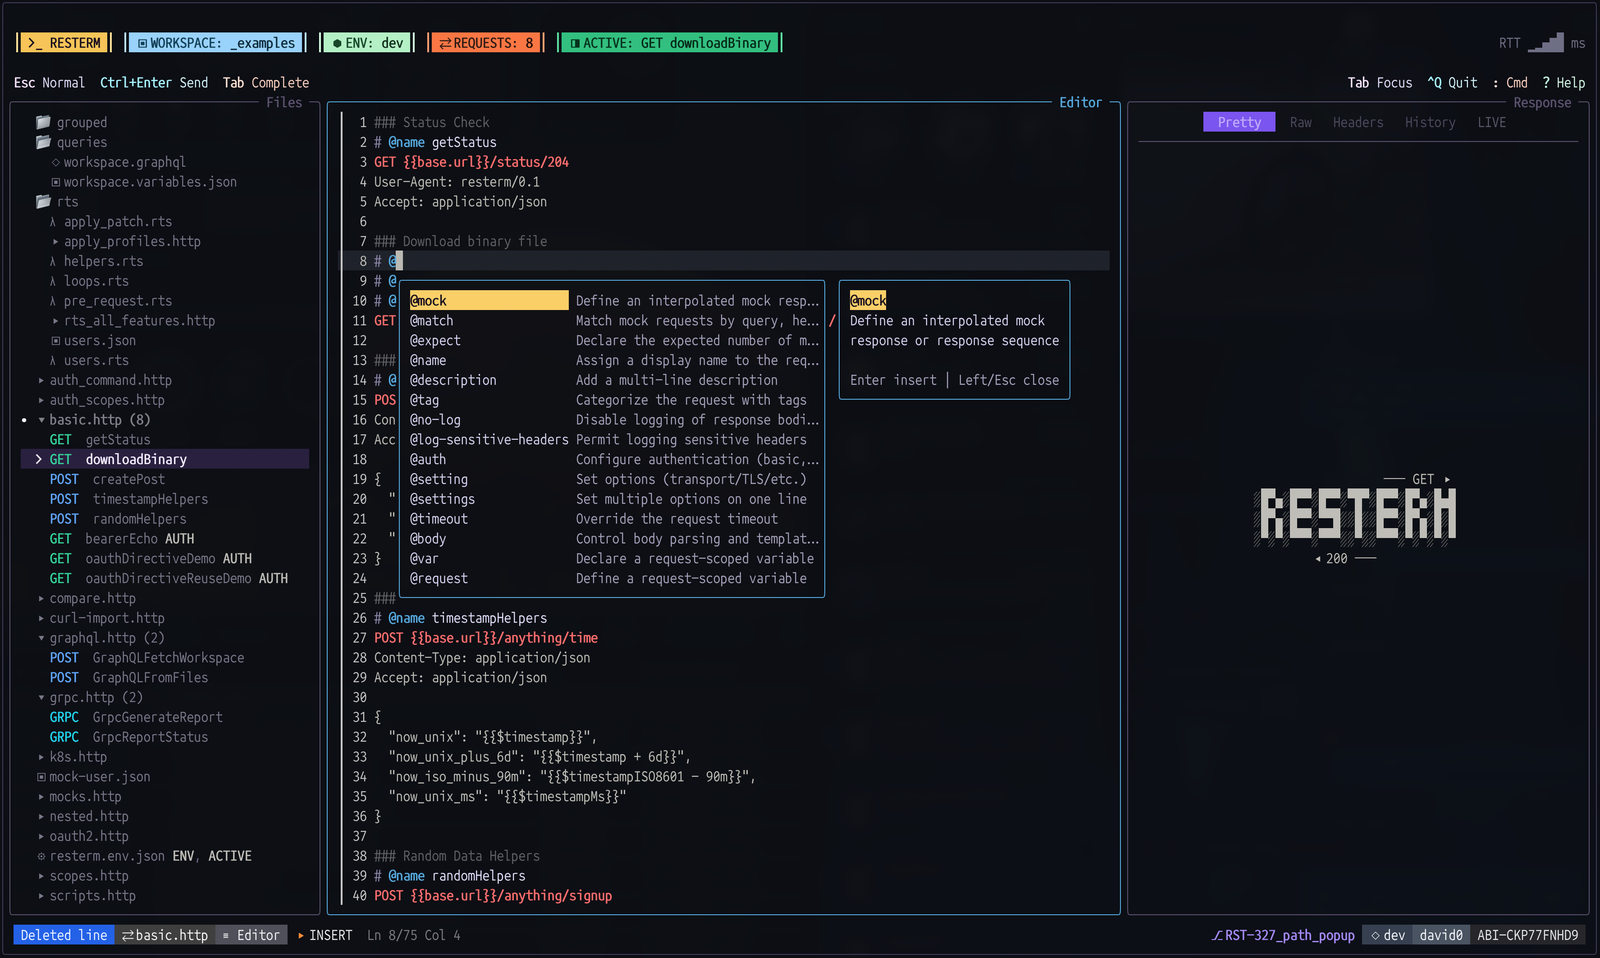The image size is (1600, 958).
Task: Open History response tab
Action: pos(1430,122)
